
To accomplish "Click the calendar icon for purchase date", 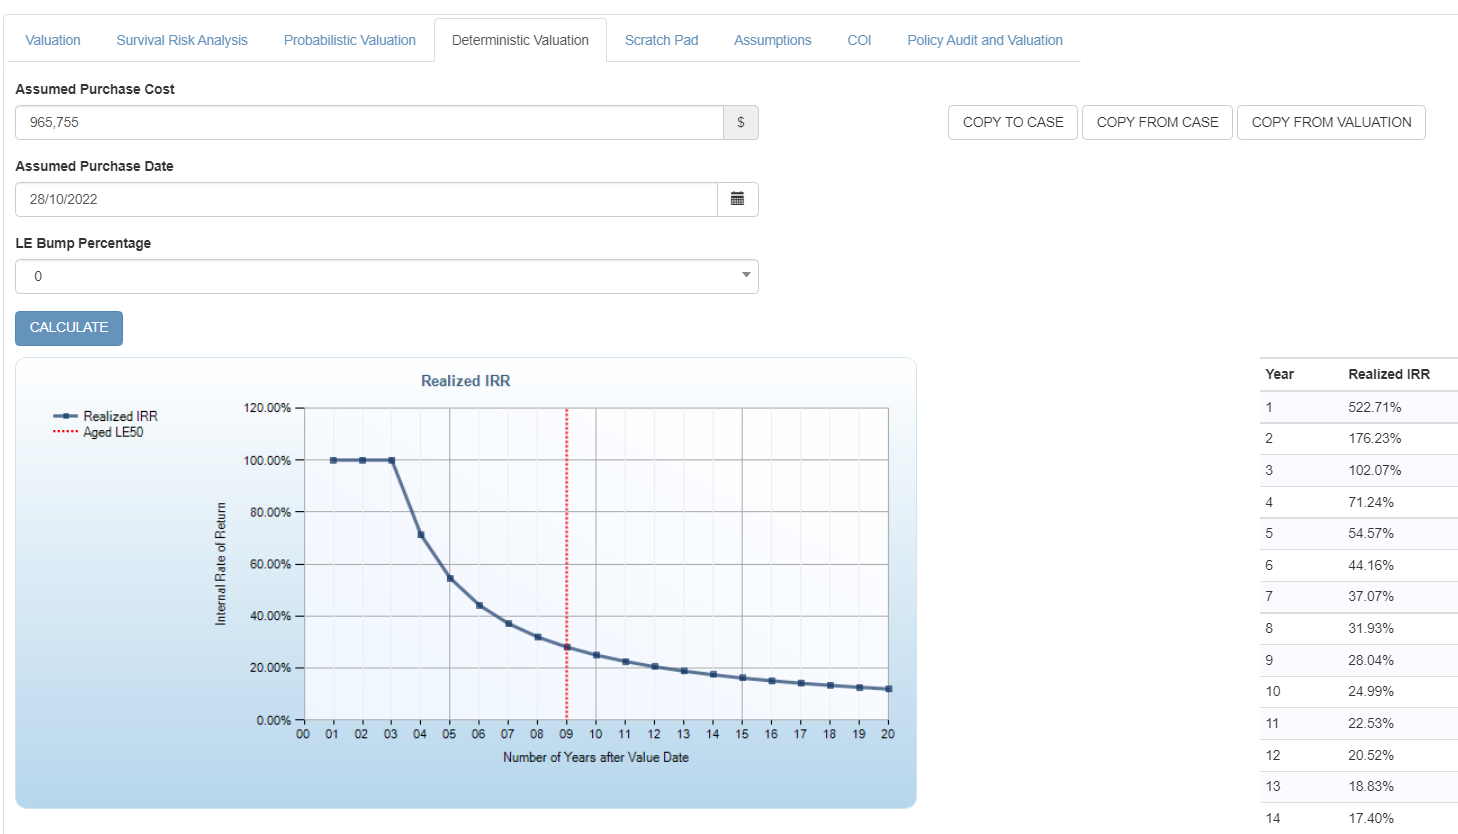I will point(737,199).
